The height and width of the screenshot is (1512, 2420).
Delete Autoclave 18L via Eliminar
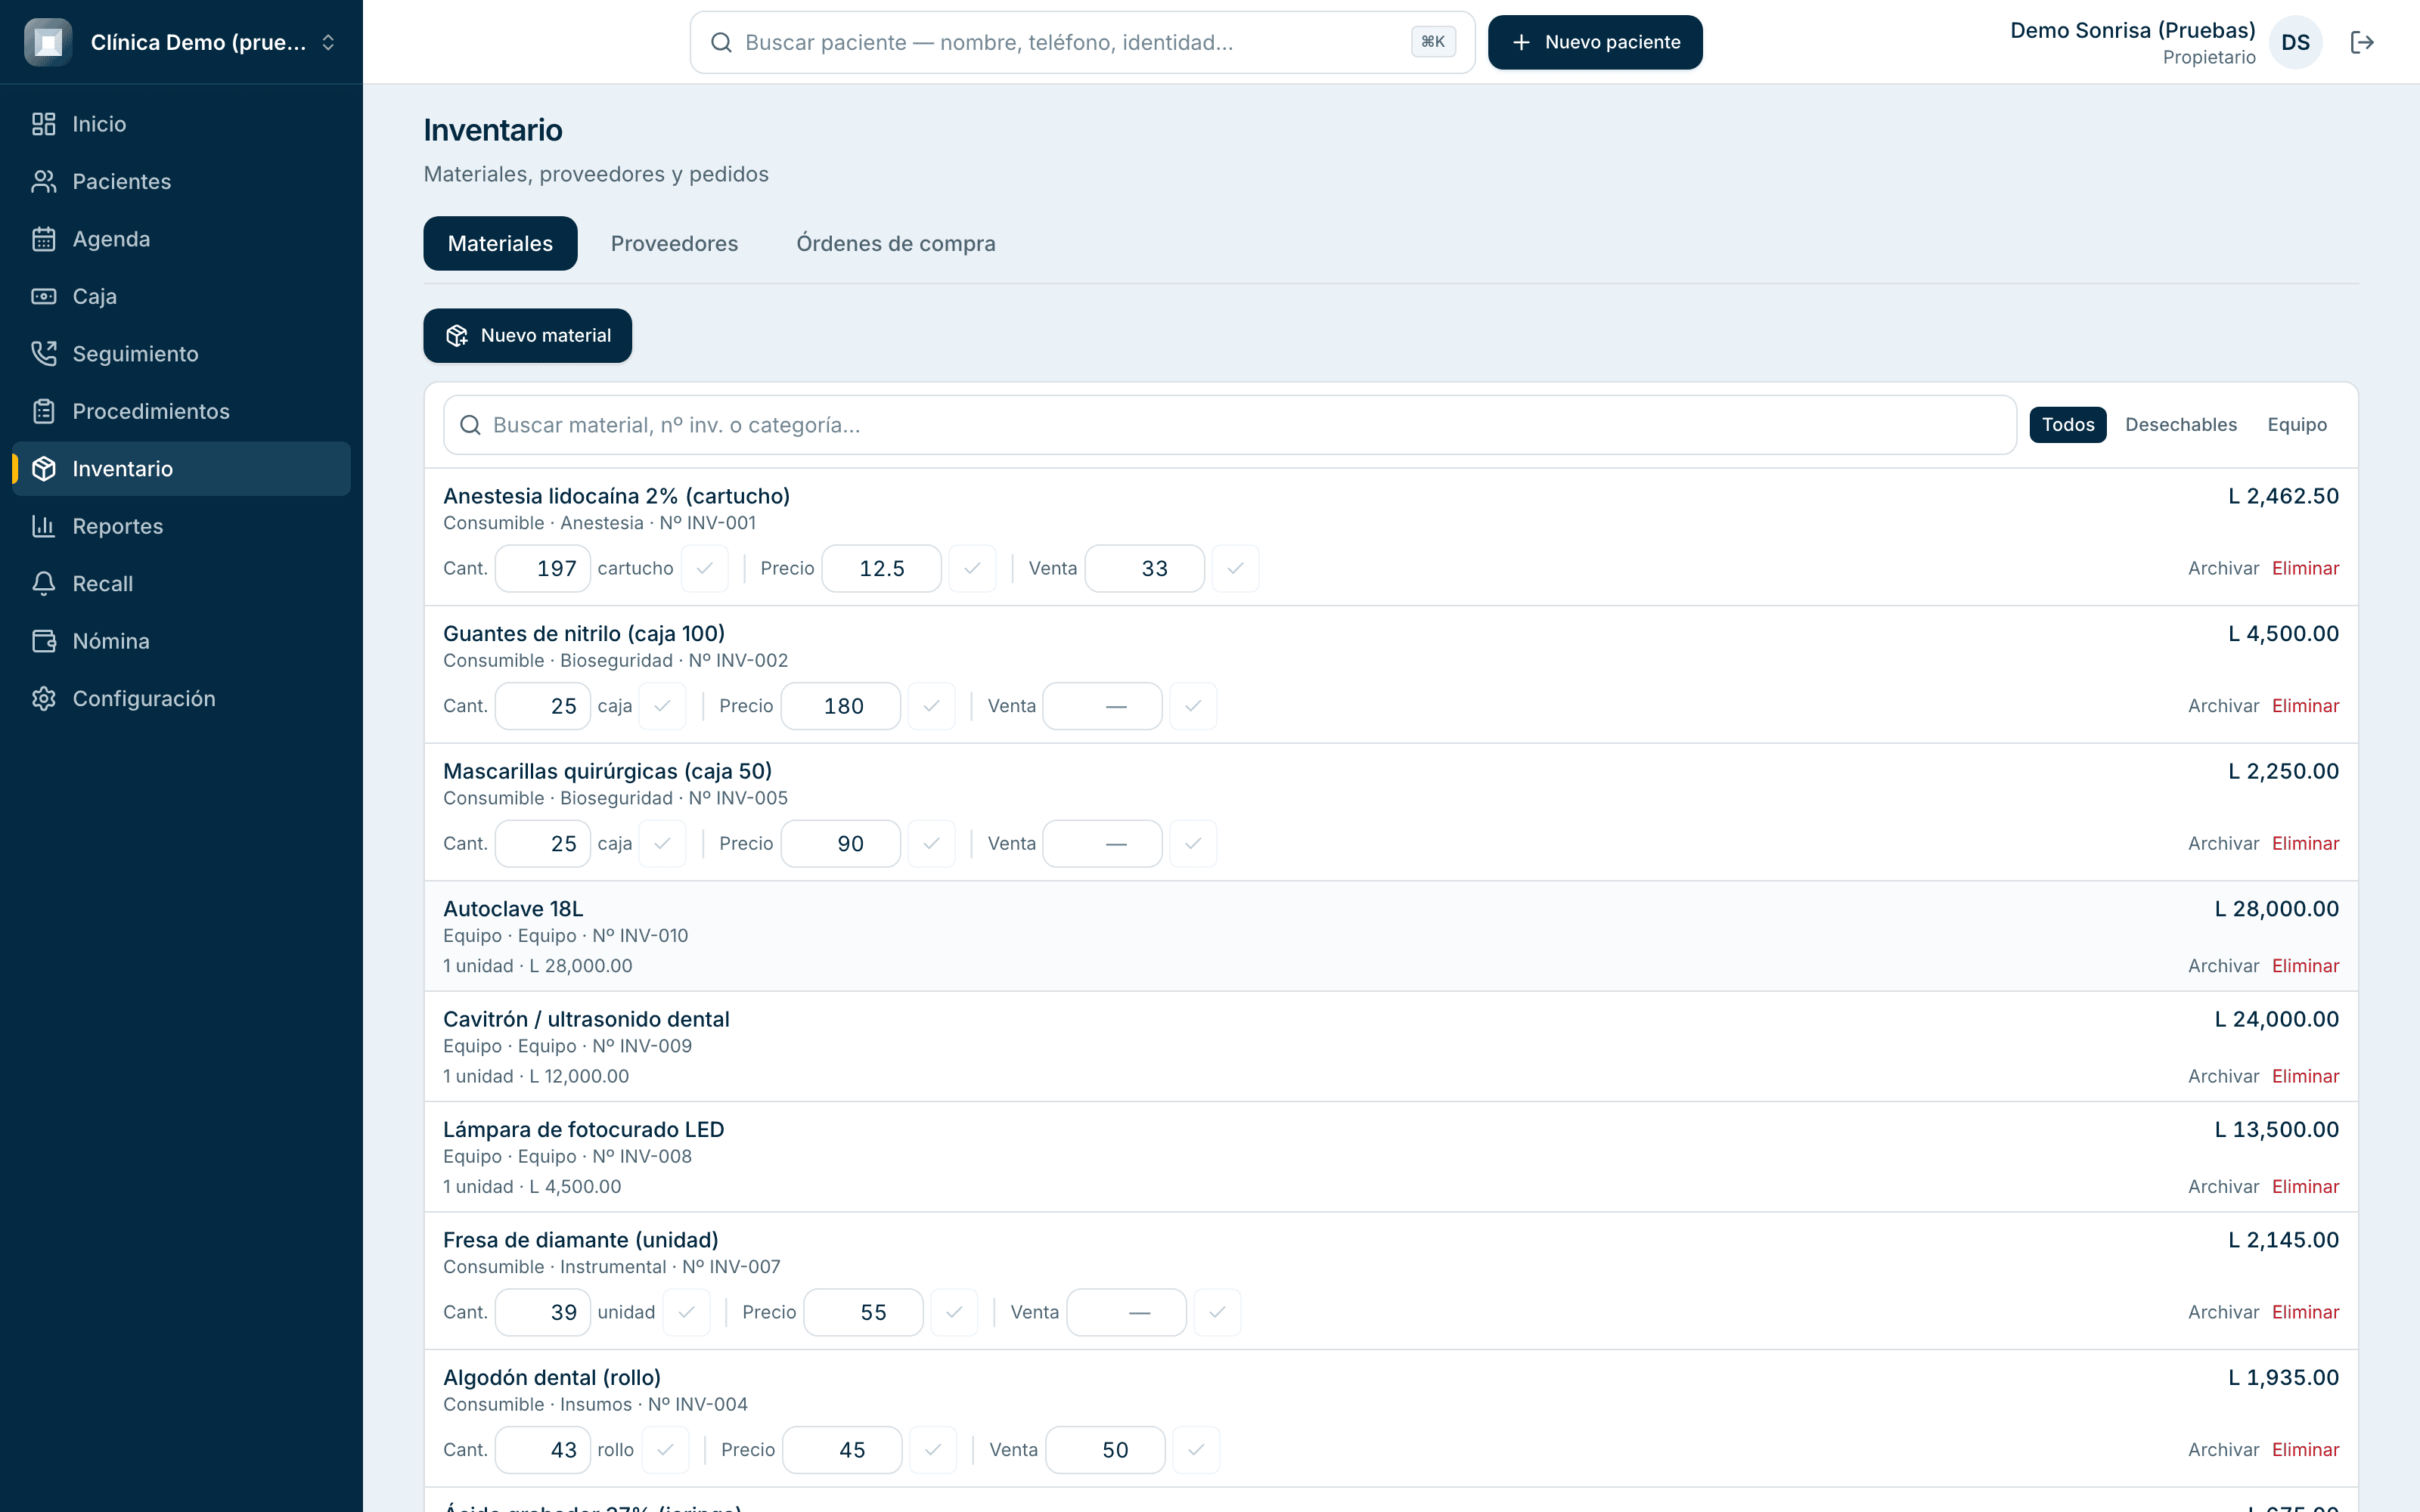pos(2305,966)
